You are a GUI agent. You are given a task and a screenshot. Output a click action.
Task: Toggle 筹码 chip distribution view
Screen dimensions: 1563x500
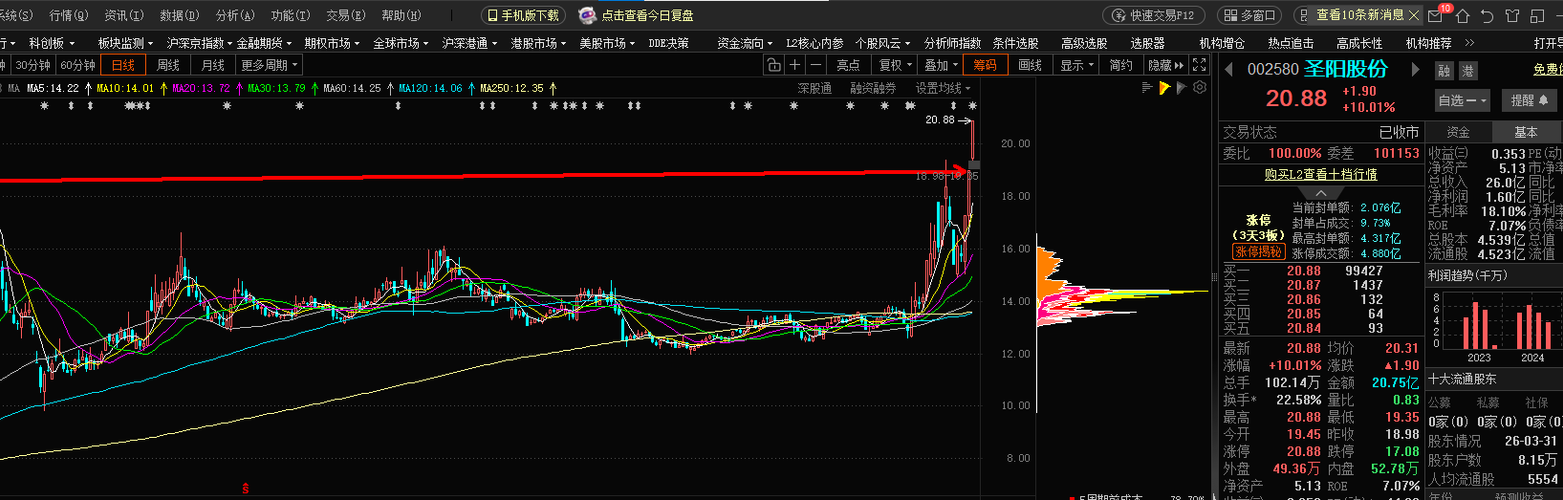pos(986,65)
